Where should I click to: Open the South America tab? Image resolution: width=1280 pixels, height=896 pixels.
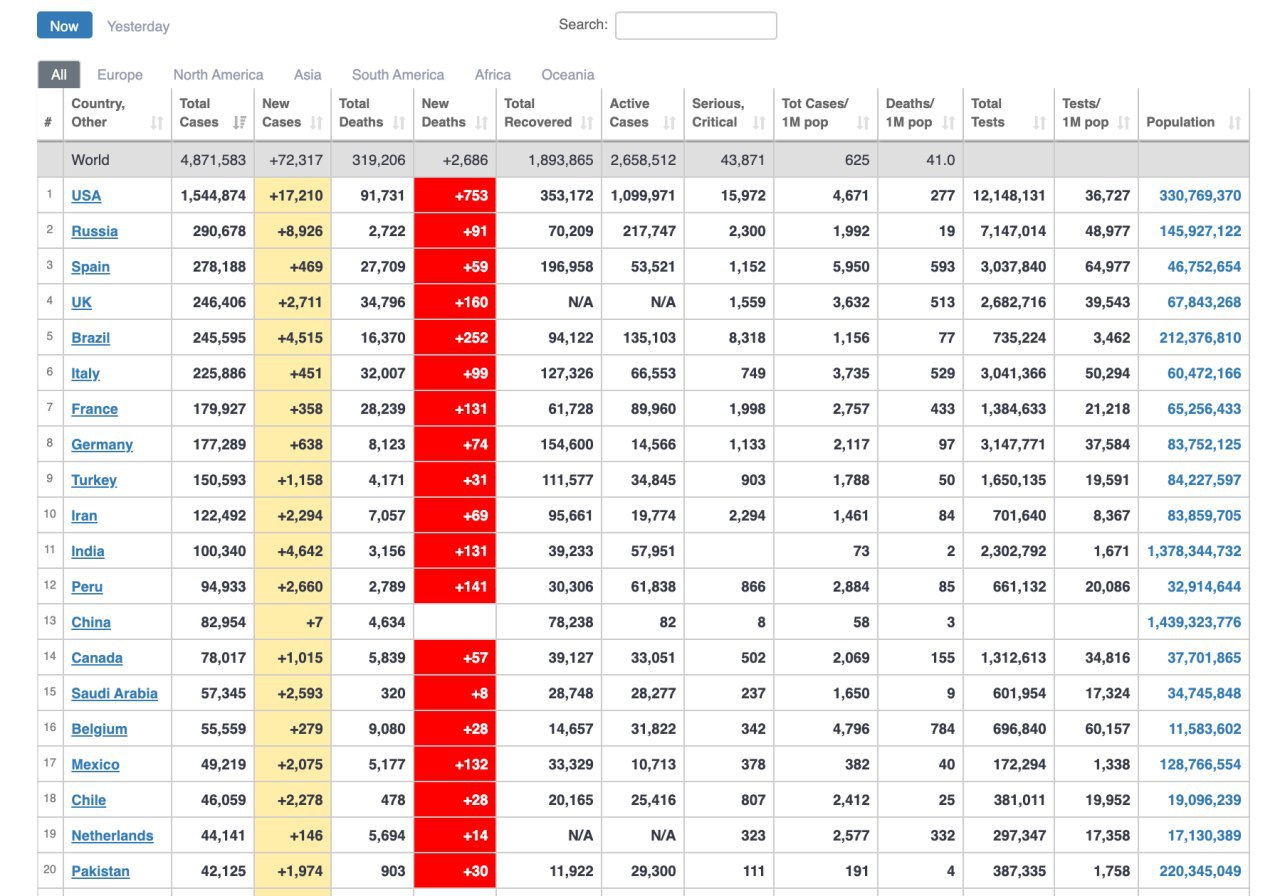pos(398,74)
